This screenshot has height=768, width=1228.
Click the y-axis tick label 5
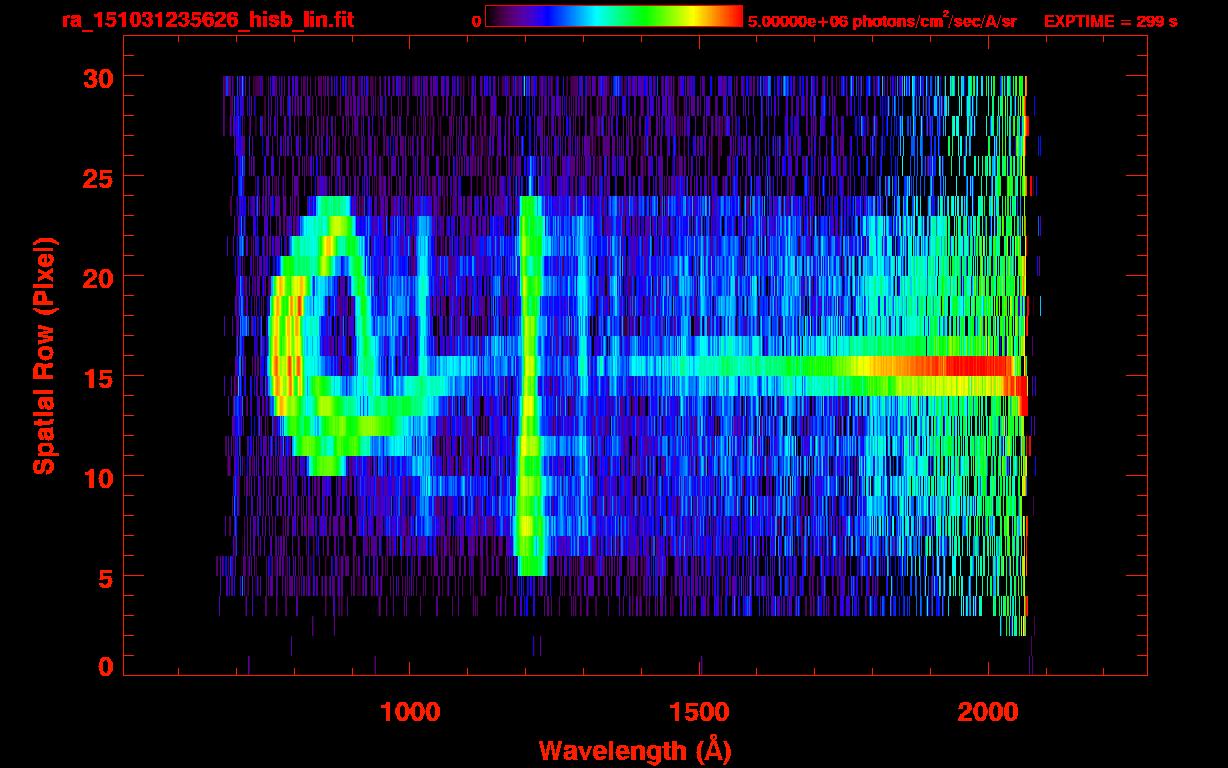point(105,577)
